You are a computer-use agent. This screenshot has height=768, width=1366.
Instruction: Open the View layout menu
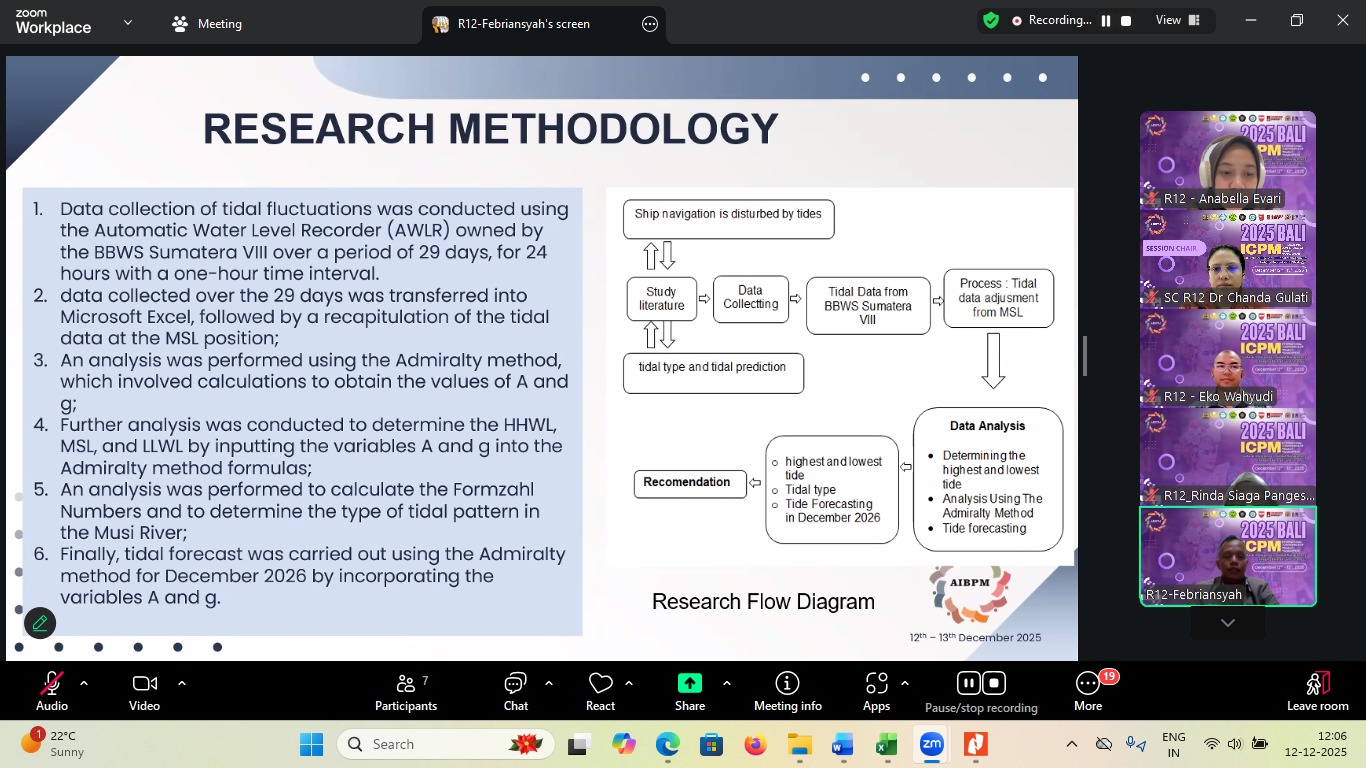[1178, 20]
